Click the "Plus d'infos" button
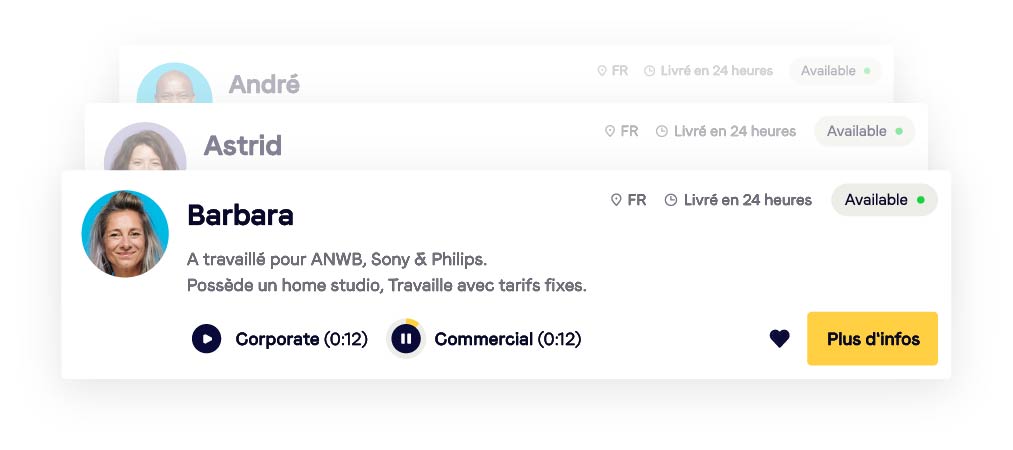Image resolution: width=1013 pixels, height=450 pixels. (872, 339)
